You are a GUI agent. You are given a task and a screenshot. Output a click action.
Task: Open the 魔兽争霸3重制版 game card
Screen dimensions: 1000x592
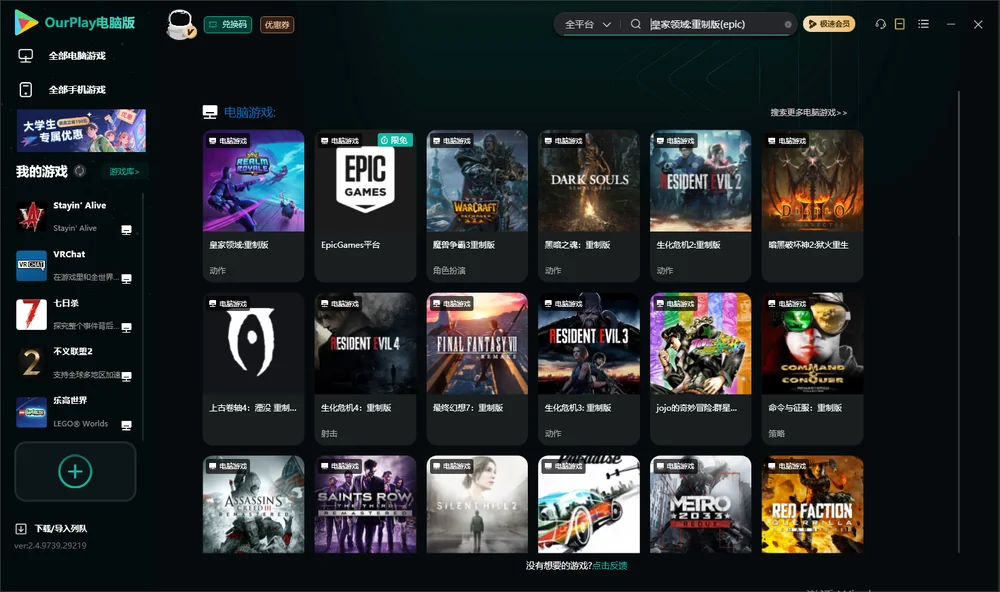tap(477, 205)
